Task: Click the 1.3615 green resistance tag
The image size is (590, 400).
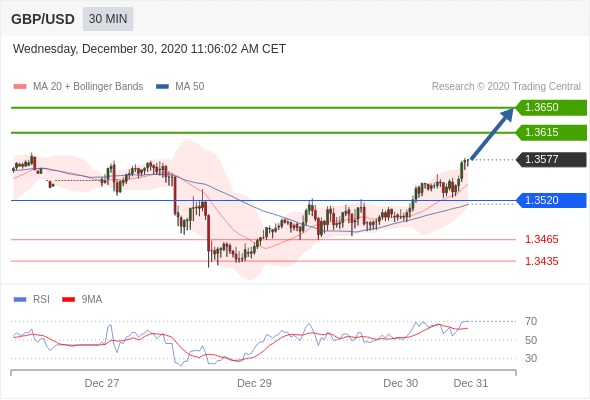Action: pos(551,132)
